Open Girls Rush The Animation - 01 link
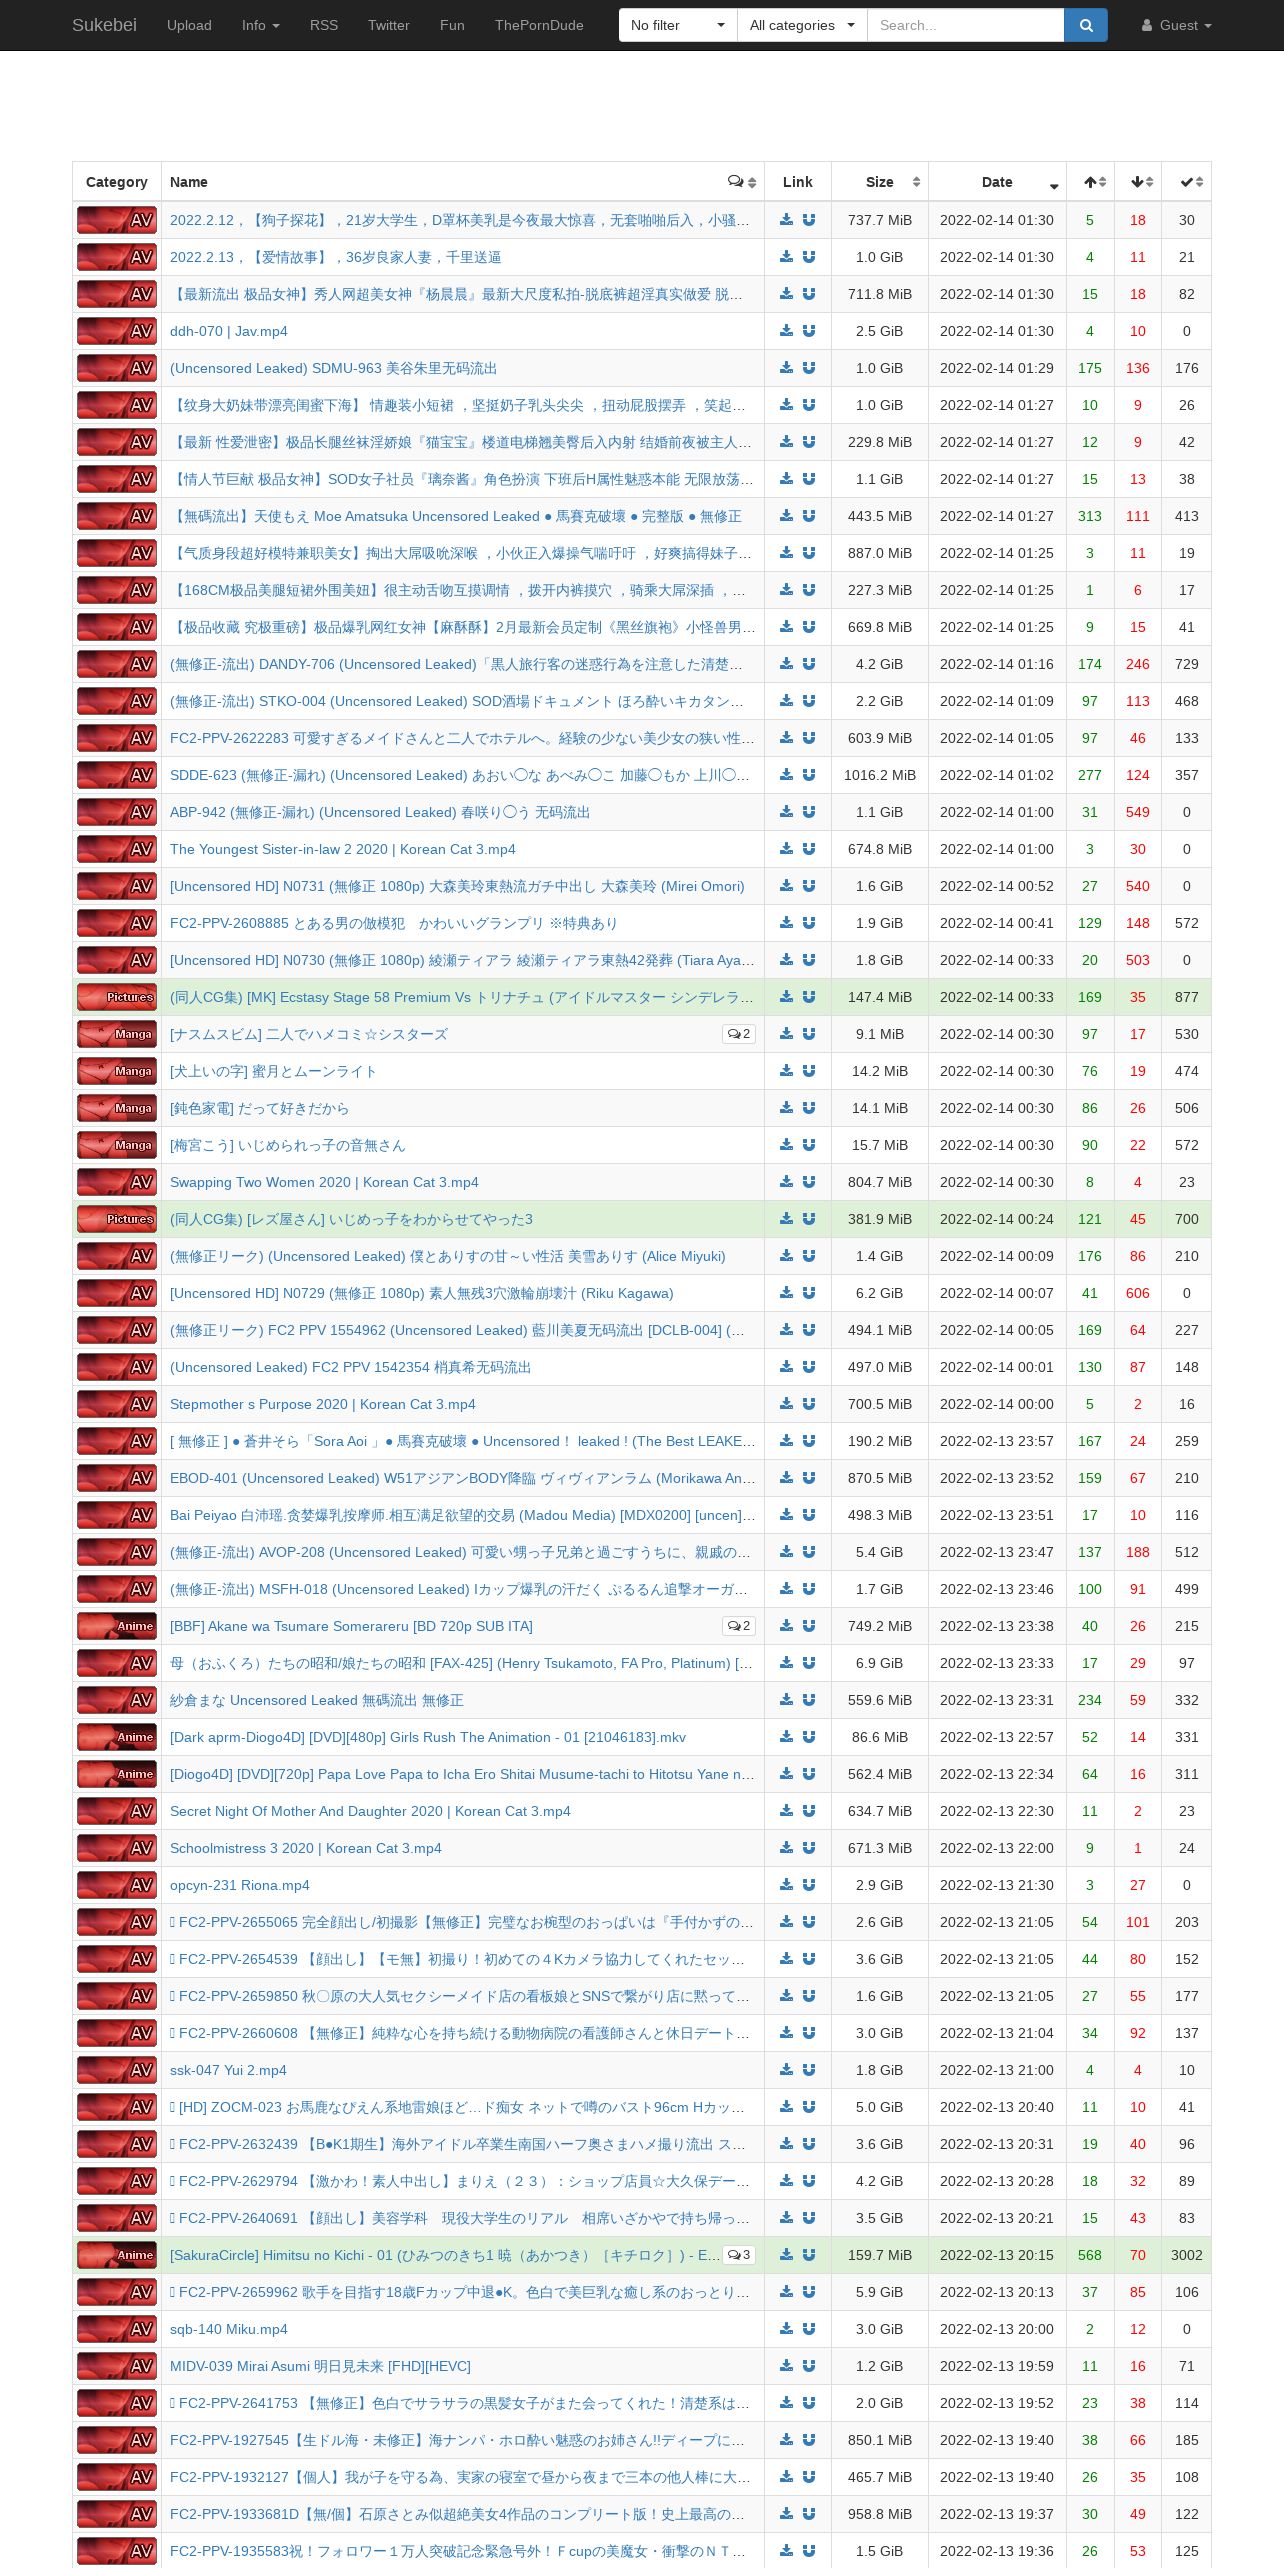Viewport: 1284px width, 2568px height. pos(428,1737)
